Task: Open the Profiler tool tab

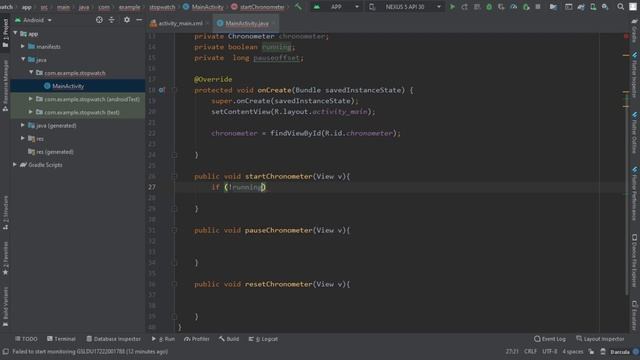Action: [x=197, y=339]
